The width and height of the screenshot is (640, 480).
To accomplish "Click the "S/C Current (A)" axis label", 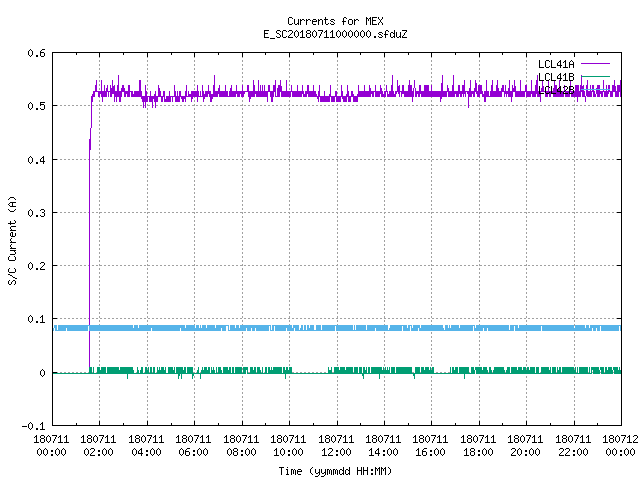I will pyautogui.click(x=13, y=240).
